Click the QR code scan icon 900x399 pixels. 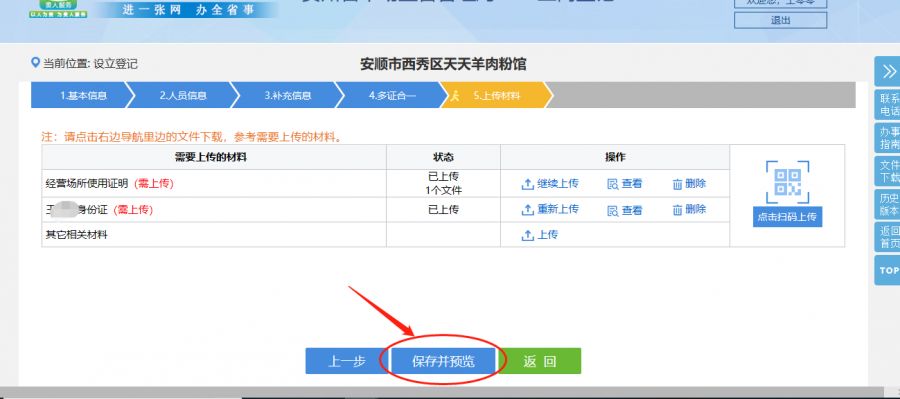[788, 183]
